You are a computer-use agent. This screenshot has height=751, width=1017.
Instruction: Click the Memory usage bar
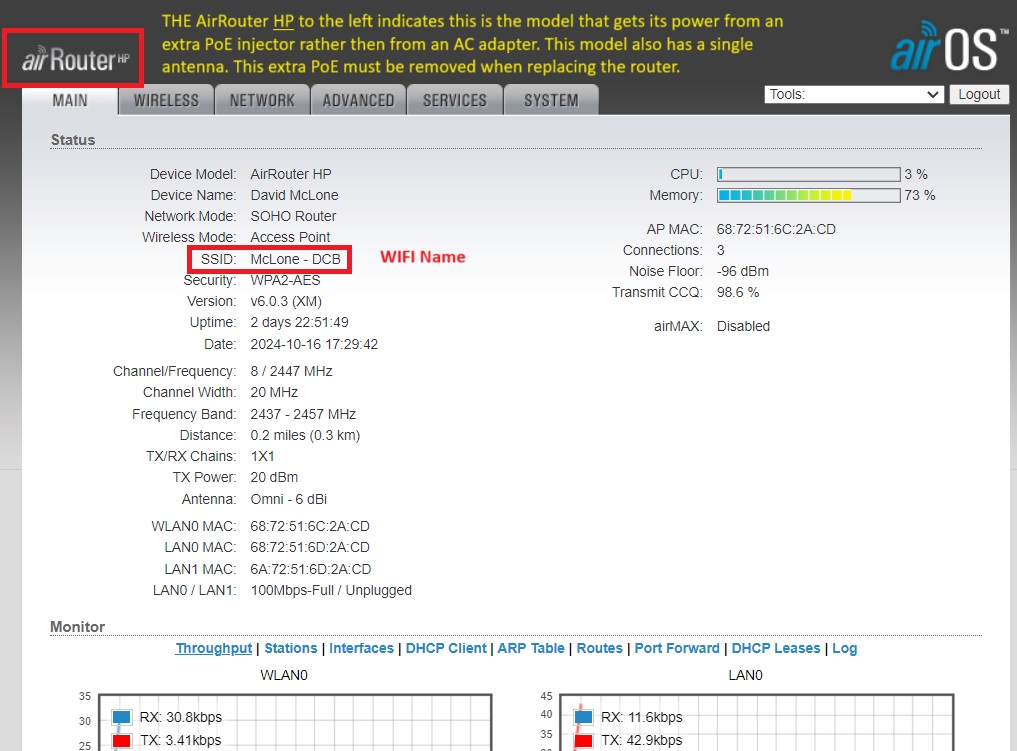point(808,195)
